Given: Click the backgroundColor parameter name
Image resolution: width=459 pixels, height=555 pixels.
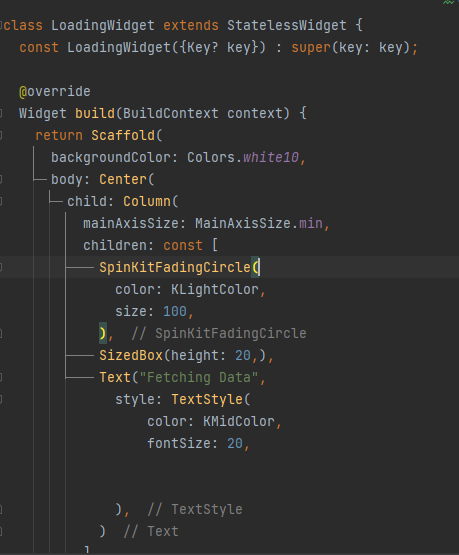Looking at the screenshot, I should point(111,158).
